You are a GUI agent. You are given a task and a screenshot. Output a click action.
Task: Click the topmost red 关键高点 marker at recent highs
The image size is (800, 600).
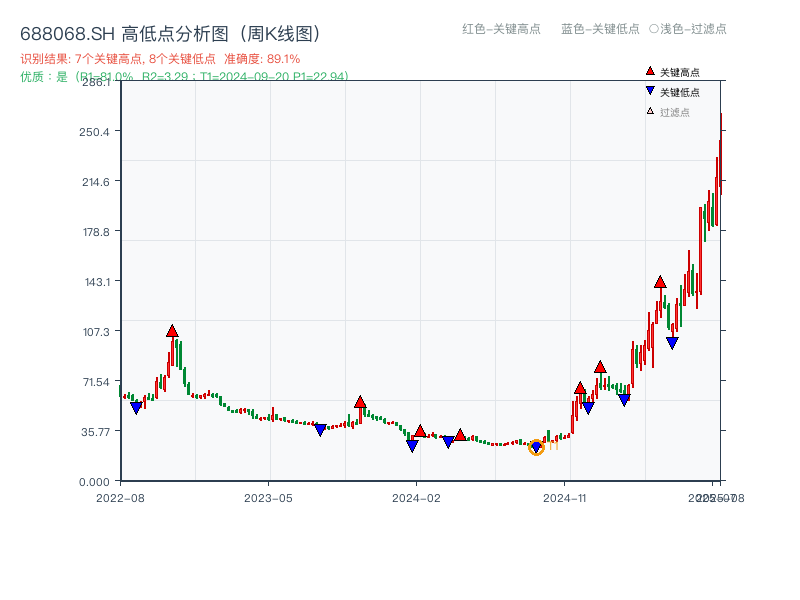click(661, 282)
